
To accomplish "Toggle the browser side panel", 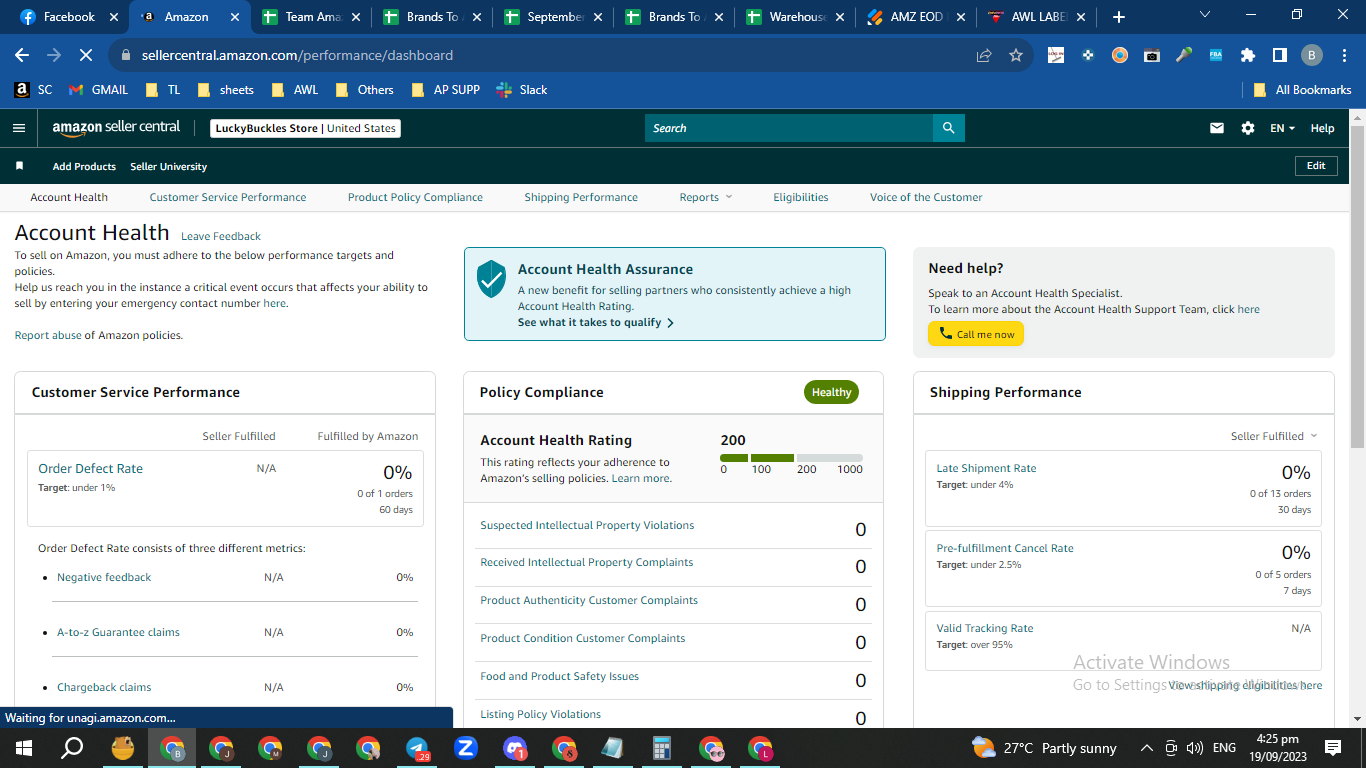I will click(1279, 55).
